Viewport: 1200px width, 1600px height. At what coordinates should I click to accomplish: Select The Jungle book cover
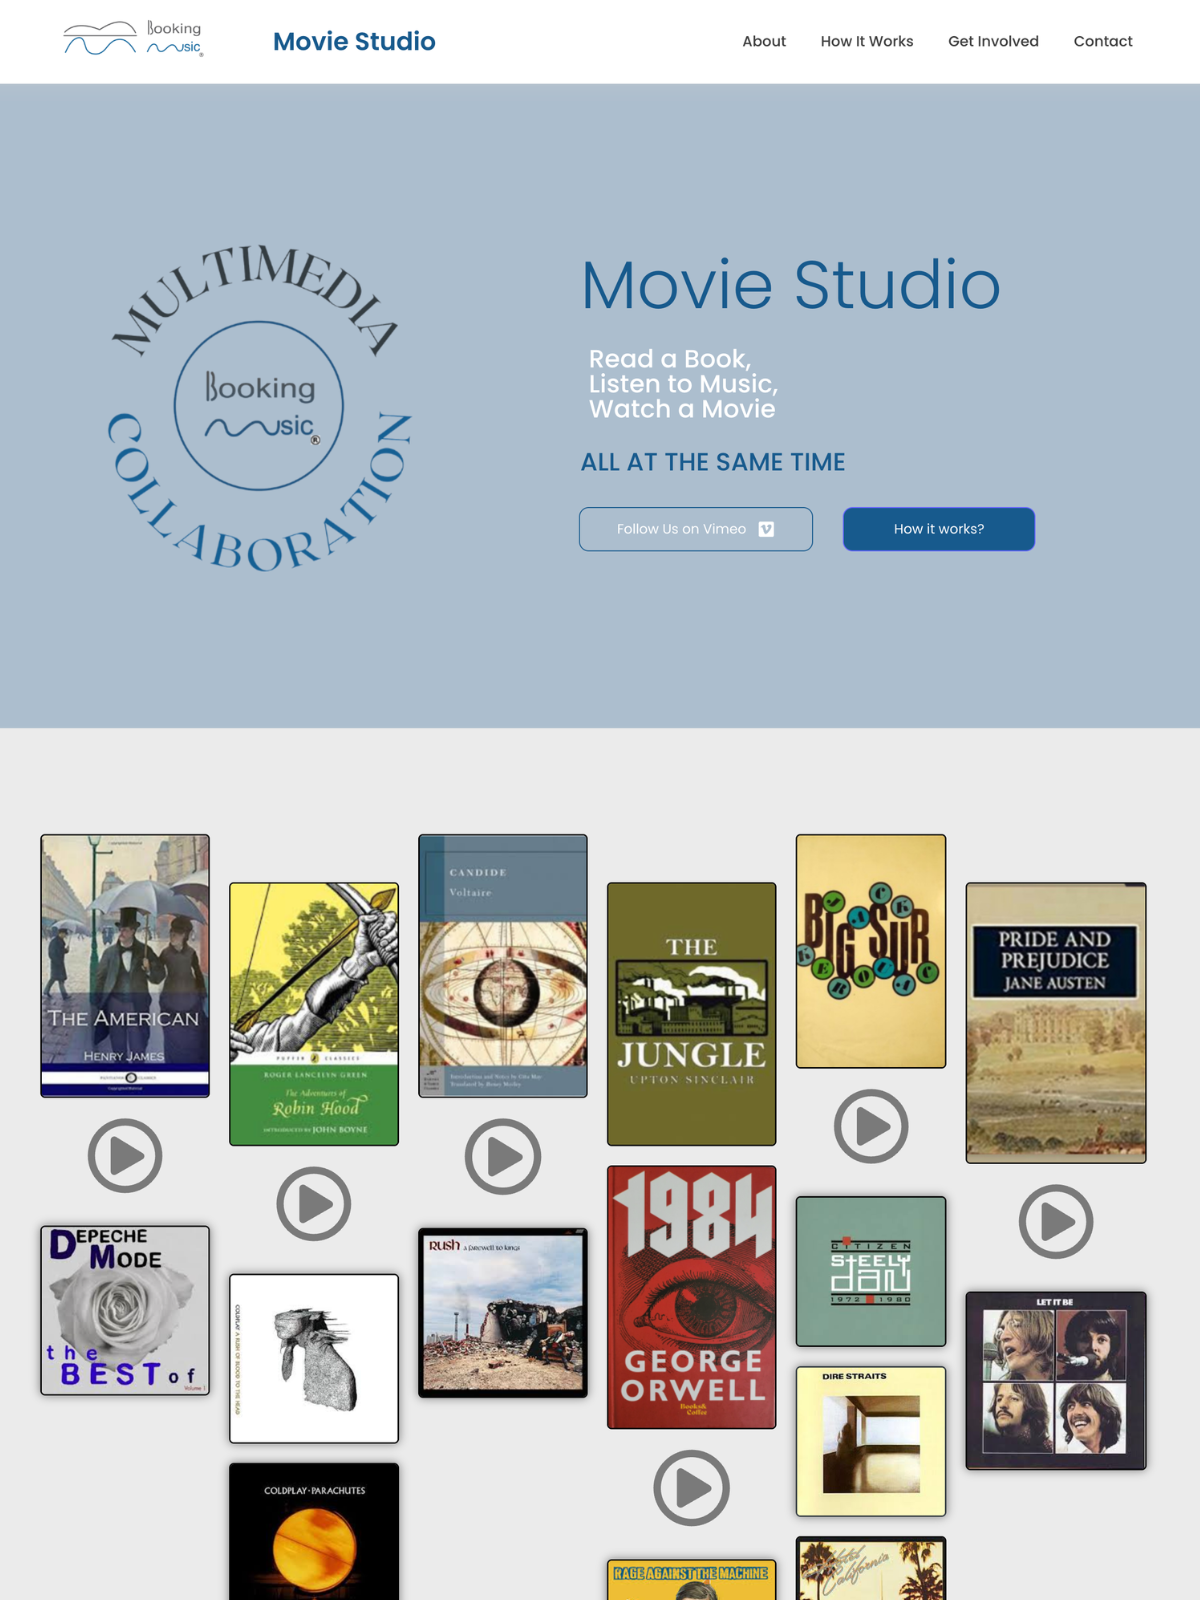(692, 1014)
